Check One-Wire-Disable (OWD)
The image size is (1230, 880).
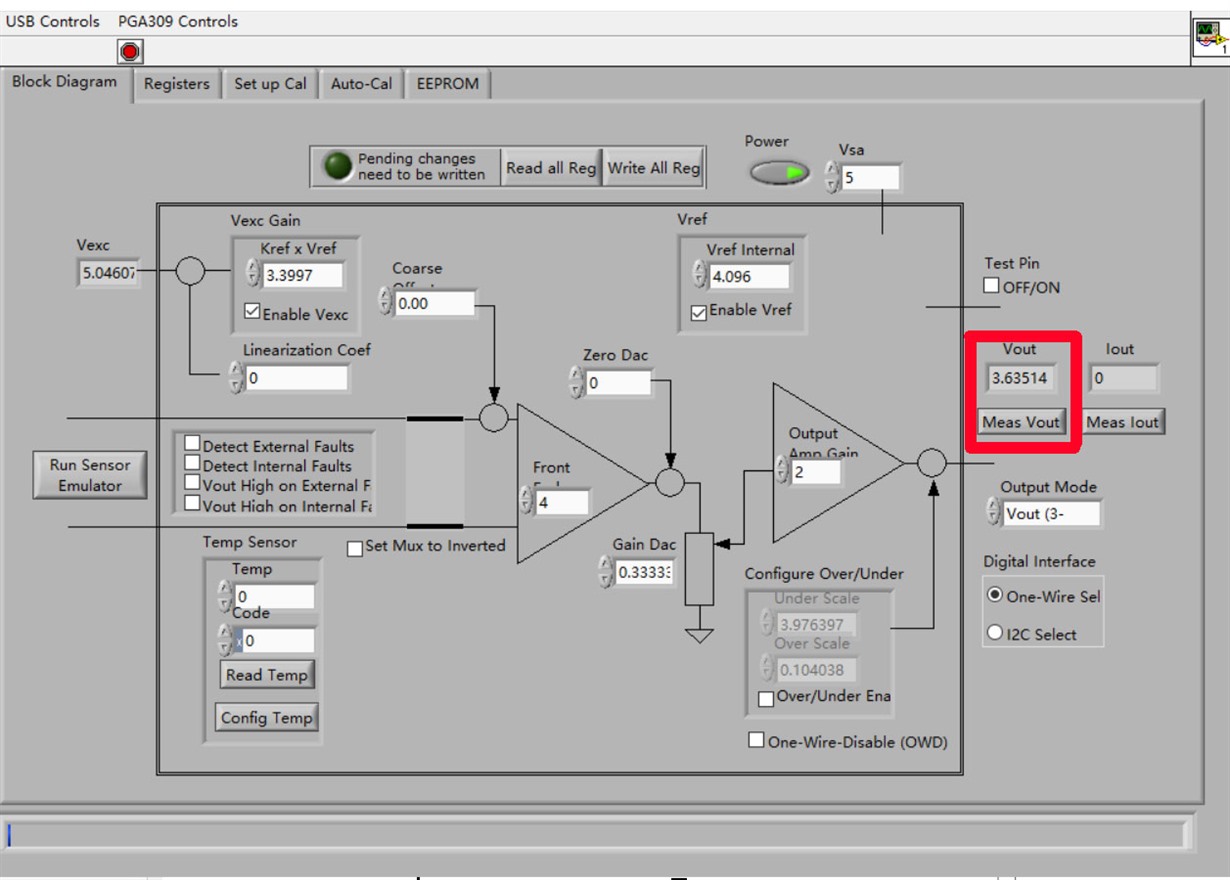point(757,741)
